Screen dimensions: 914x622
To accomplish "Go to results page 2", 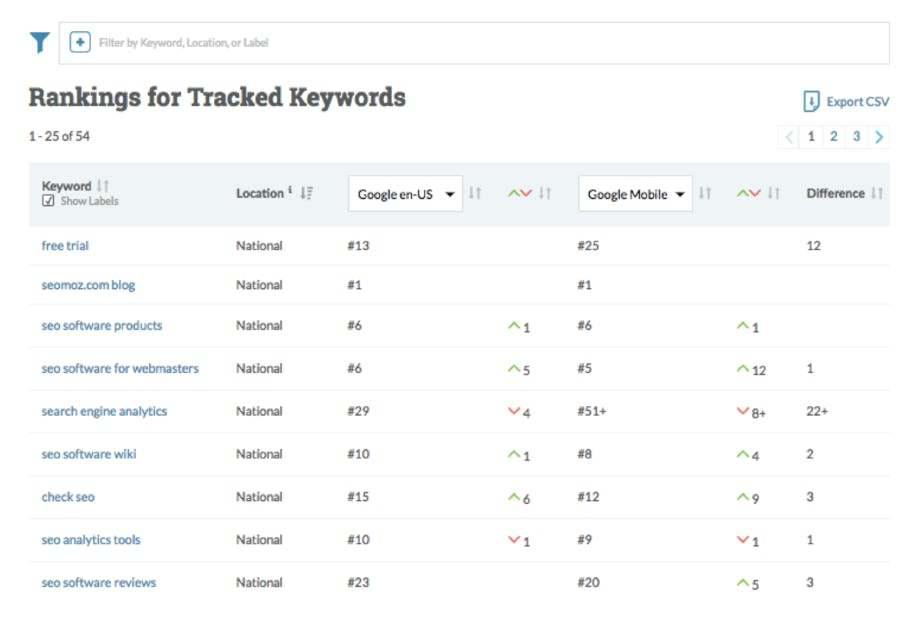I will pyautogui.click(x=832, y=136).
